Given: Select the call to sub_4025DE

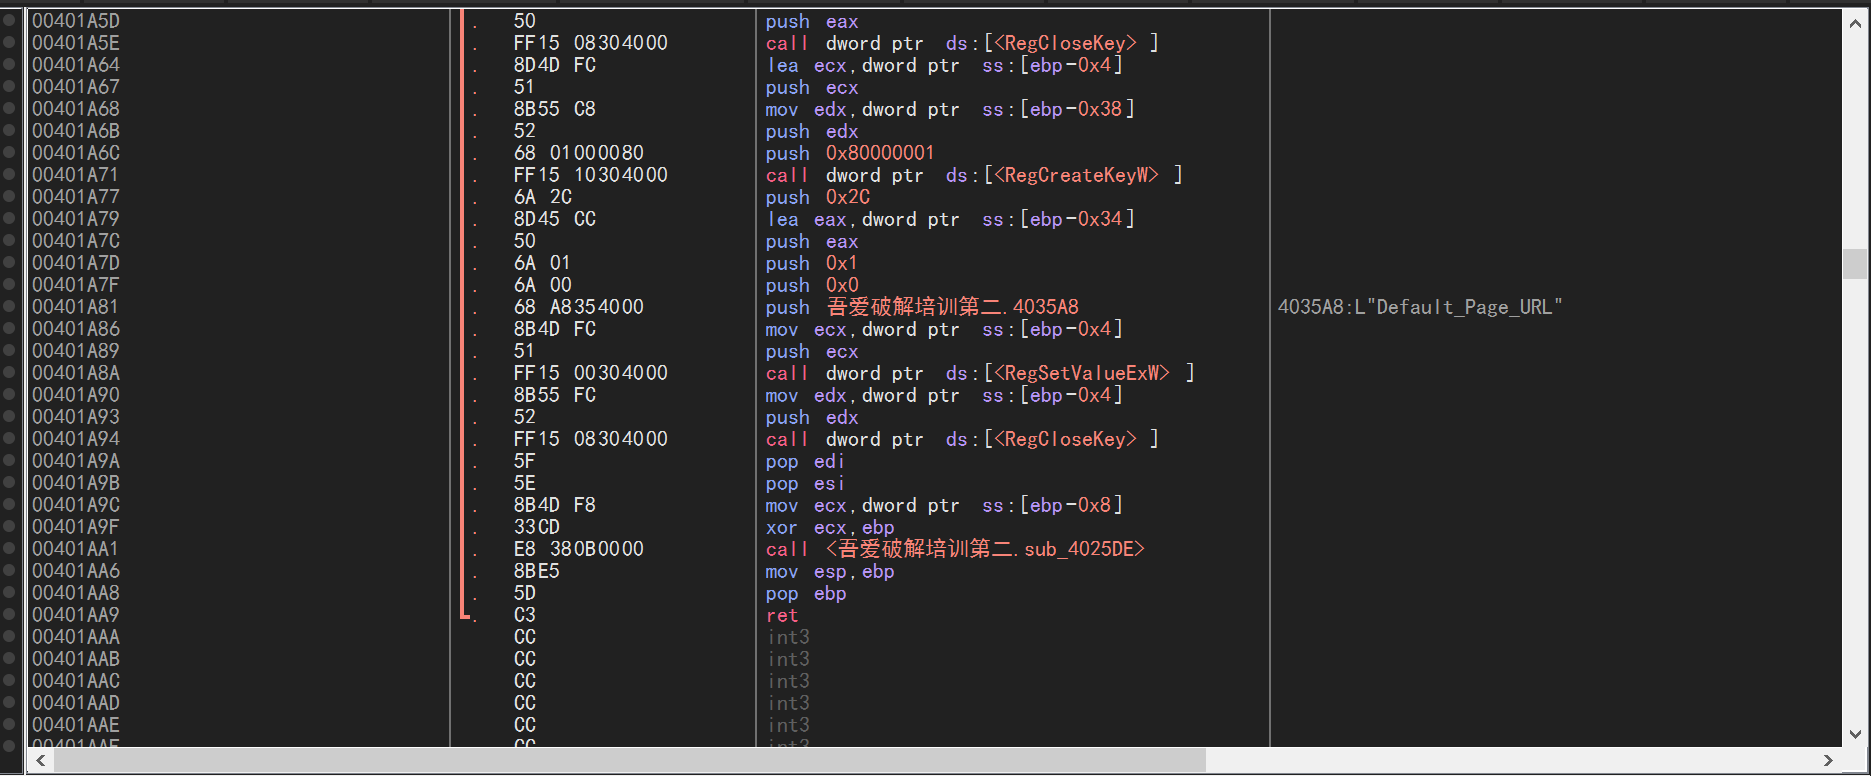Looking at the screenshot, I should coord(955,549).
